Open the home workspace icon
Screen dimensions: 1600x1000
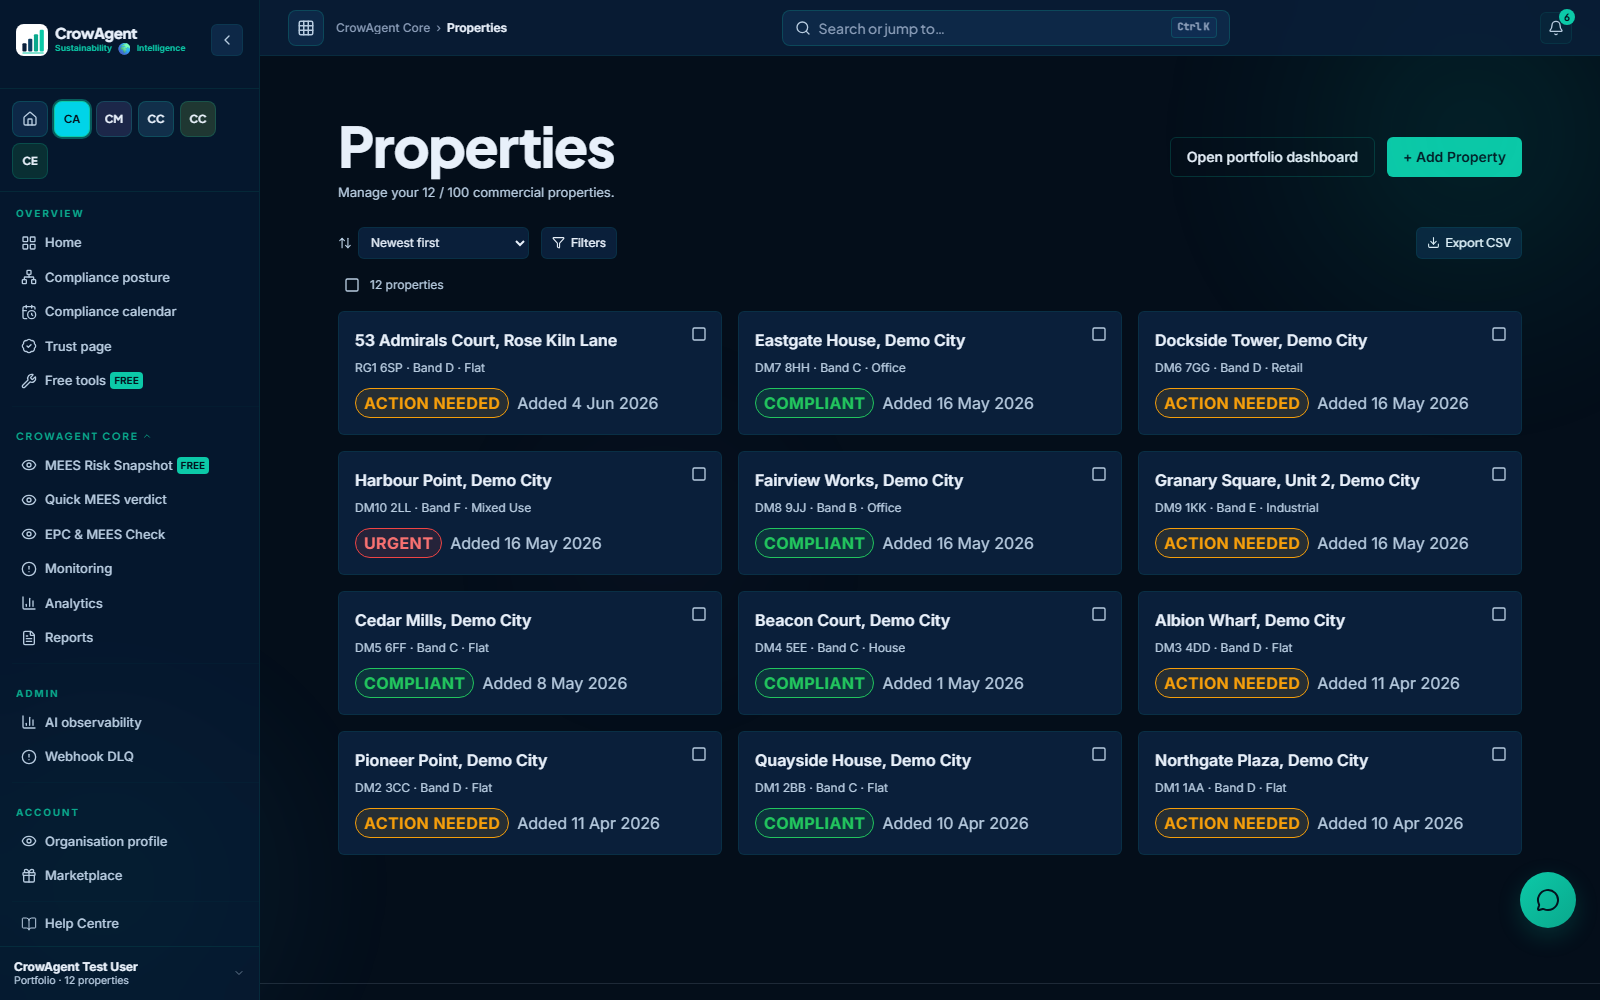(30, 119)
